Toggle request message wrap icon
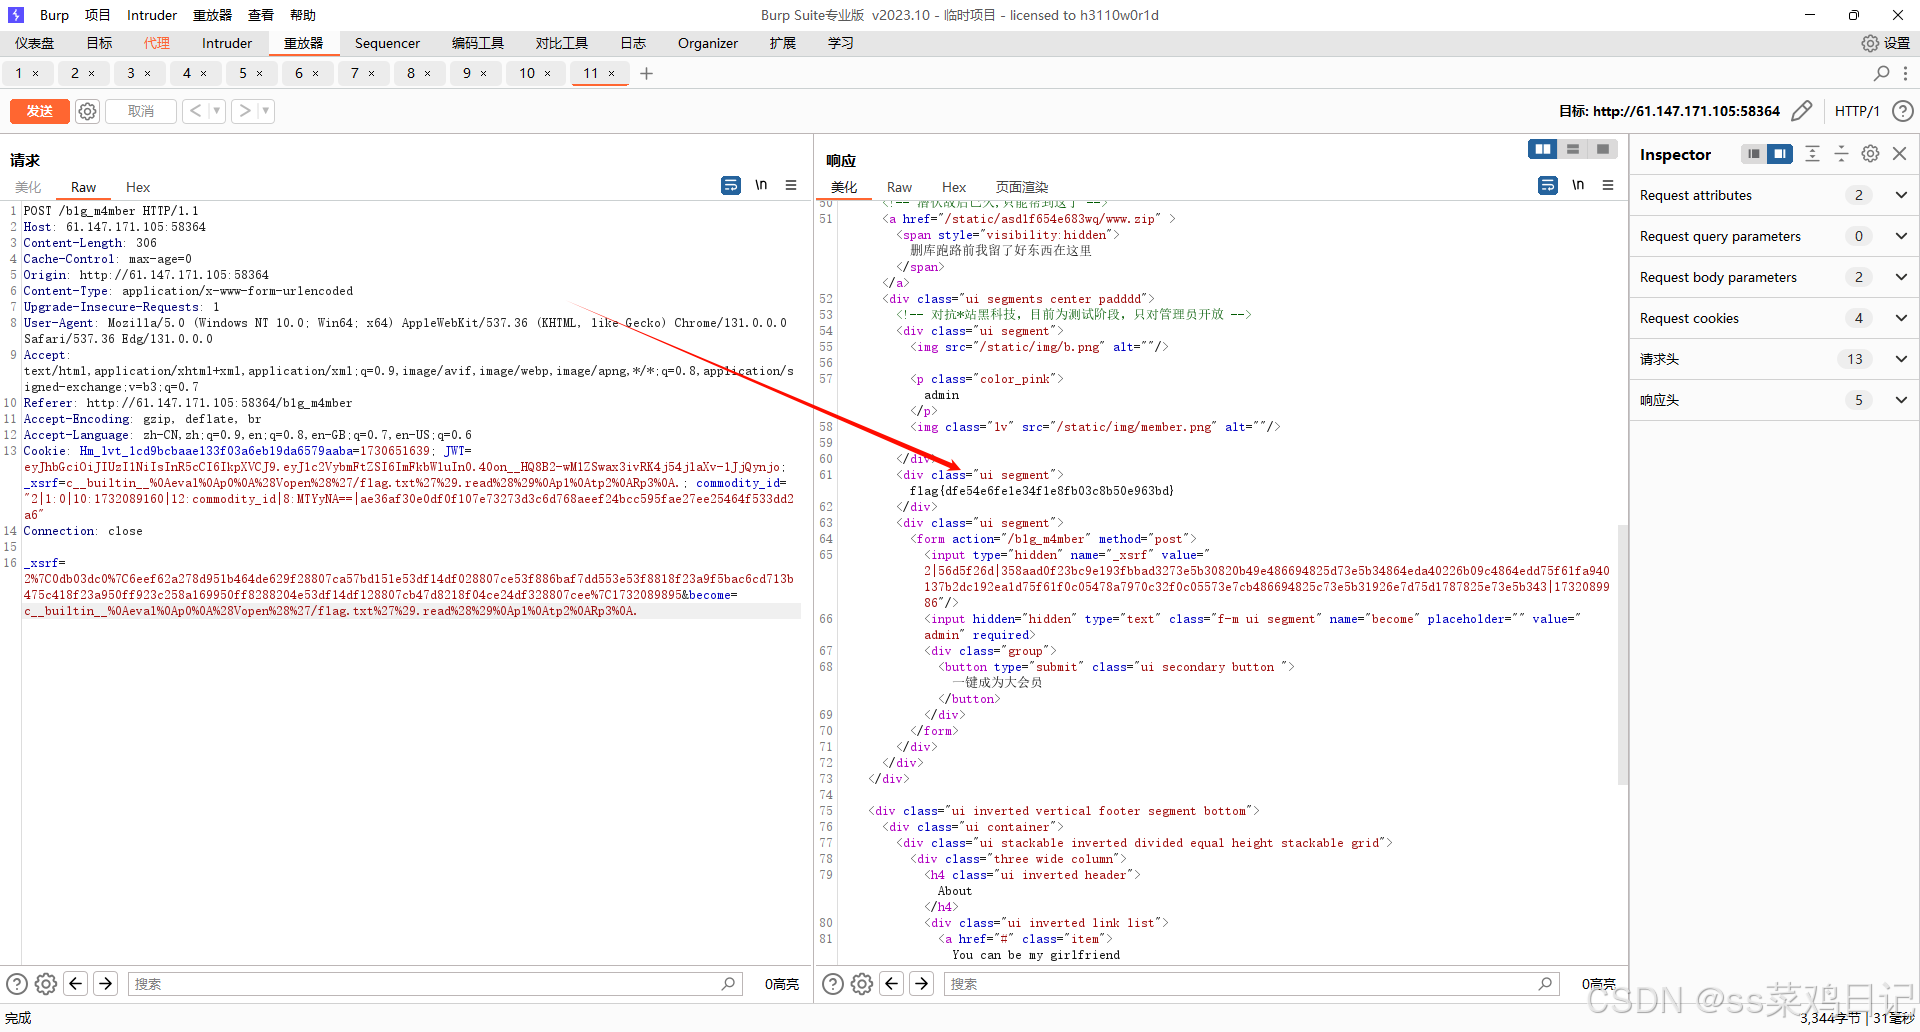 click(x=731, y=185)
